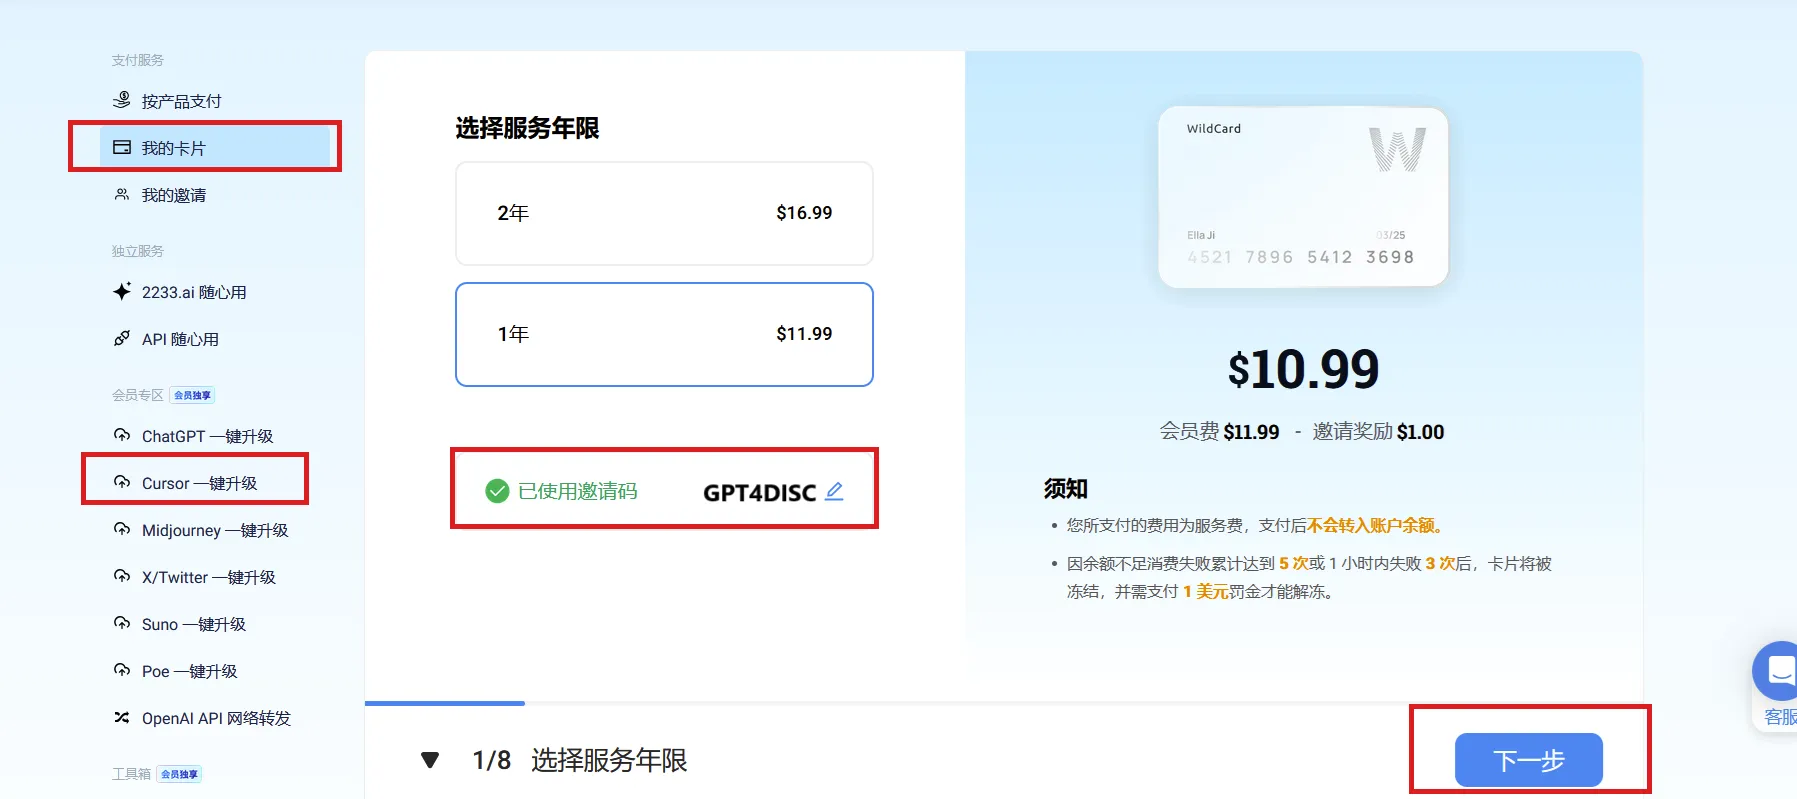Click the green check icon for invitation code
The height and width of the screenshot is (799, 1797).
(x=497, y=491)
